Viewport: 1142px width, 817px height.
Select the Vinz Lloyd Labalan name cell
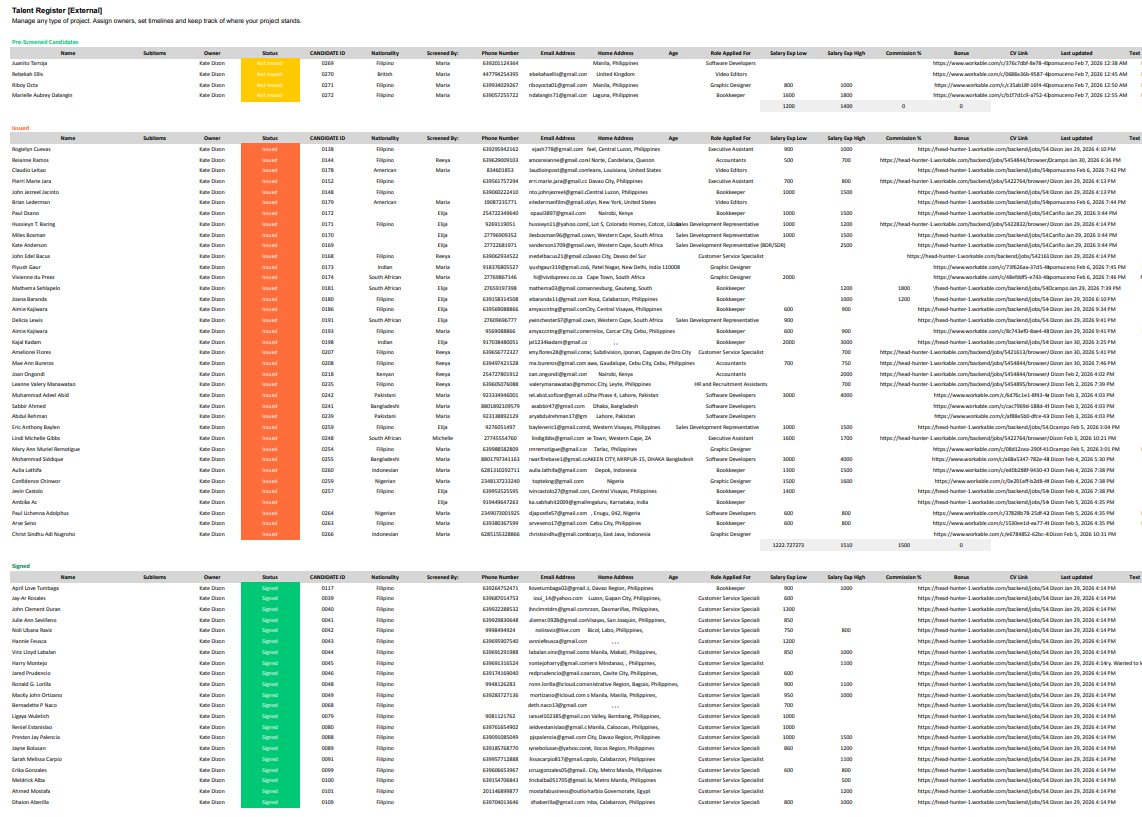(34, 652)
